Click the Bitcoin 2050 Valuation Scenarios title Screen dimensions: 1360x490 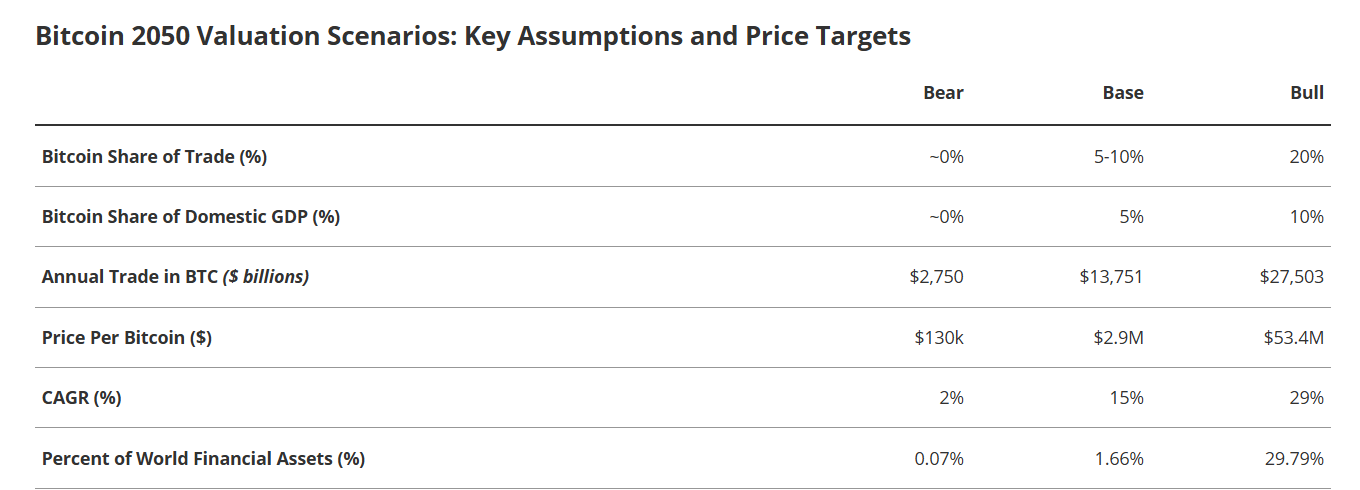[472, 36]
